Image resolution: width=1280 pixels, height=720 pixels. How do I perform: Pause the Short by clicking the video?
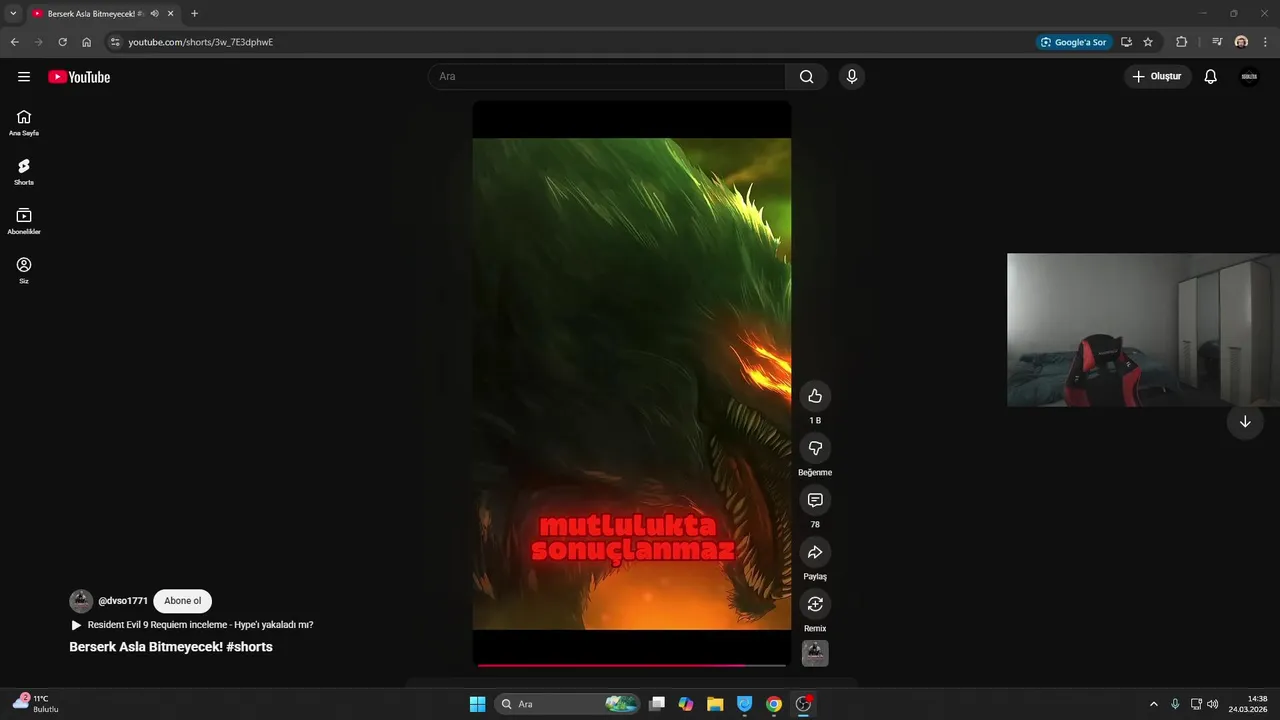632,384
